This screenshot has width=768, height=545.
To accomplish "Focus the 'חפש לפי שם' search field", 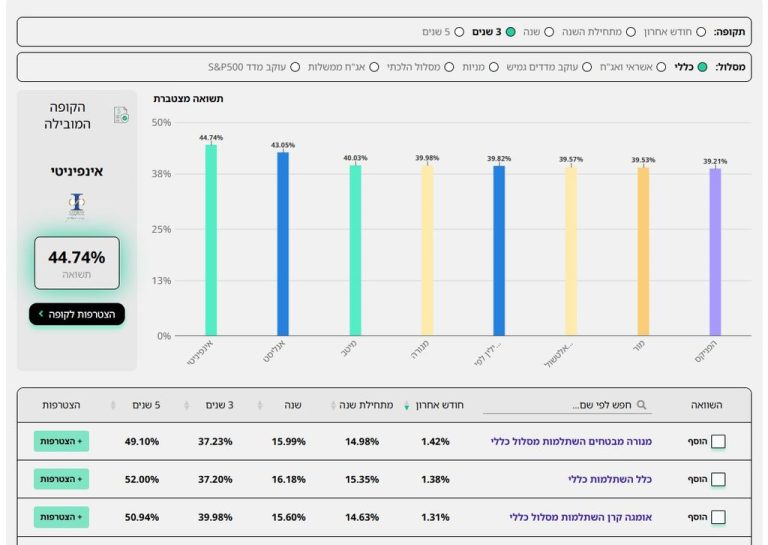I will (x=567, y=405).
